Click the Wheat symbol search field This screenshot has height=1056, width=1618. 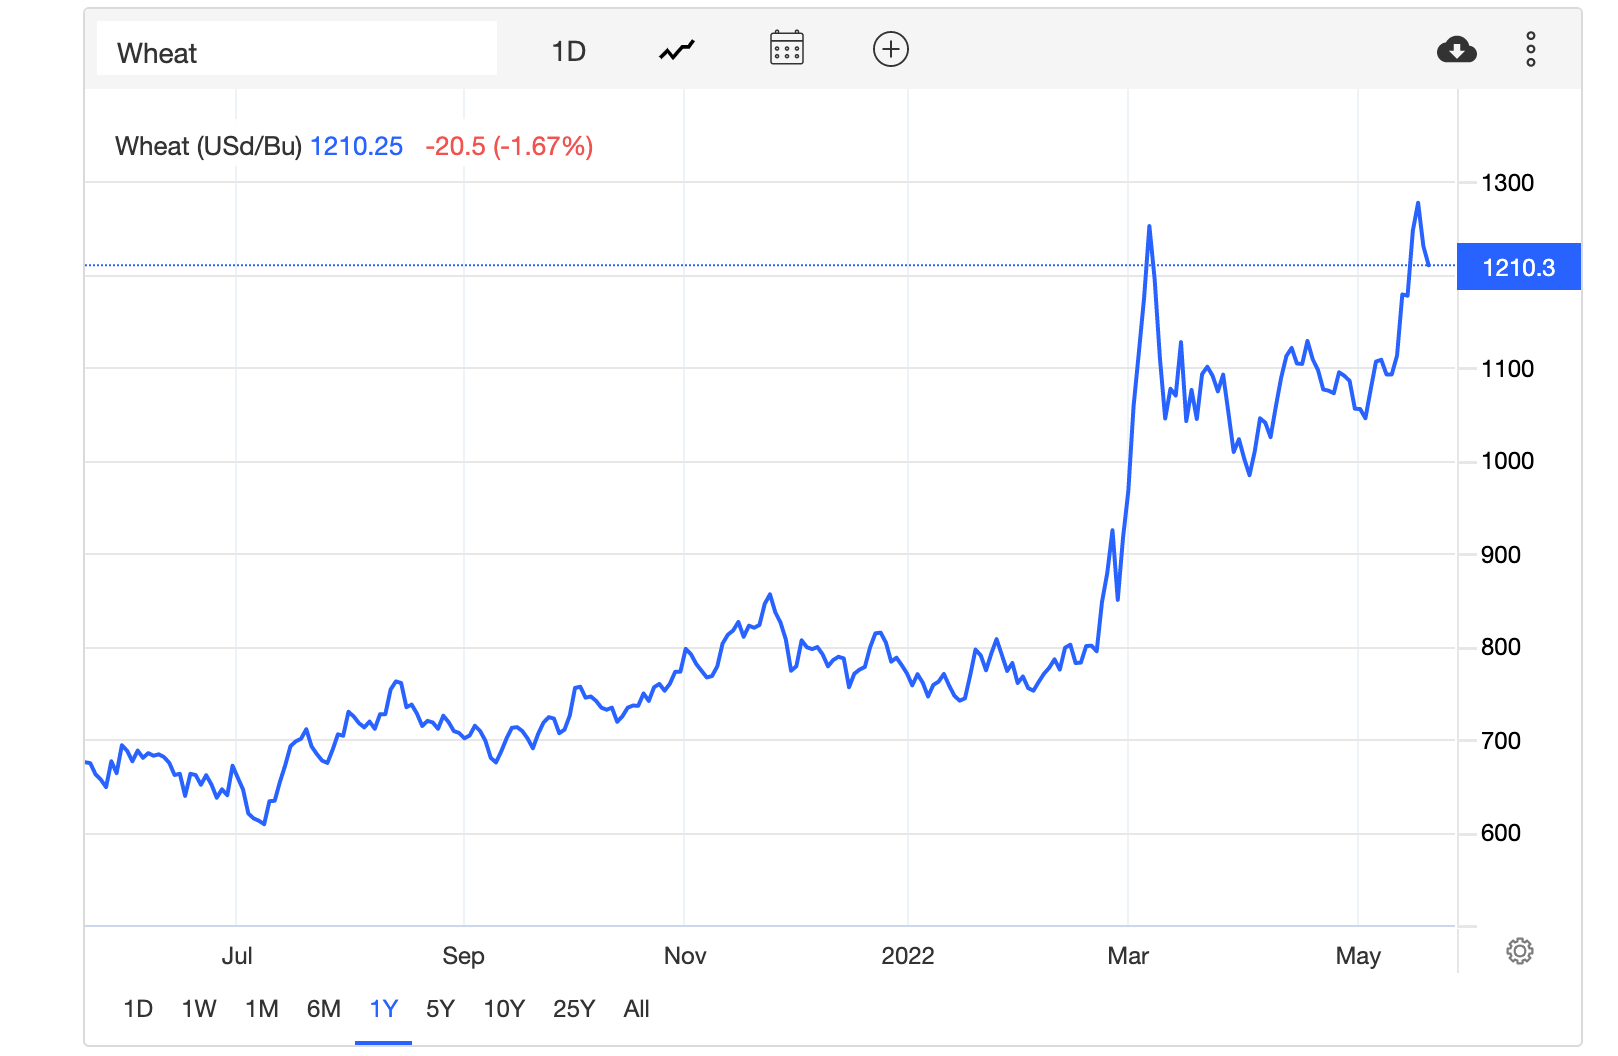[x=297, y=49]
